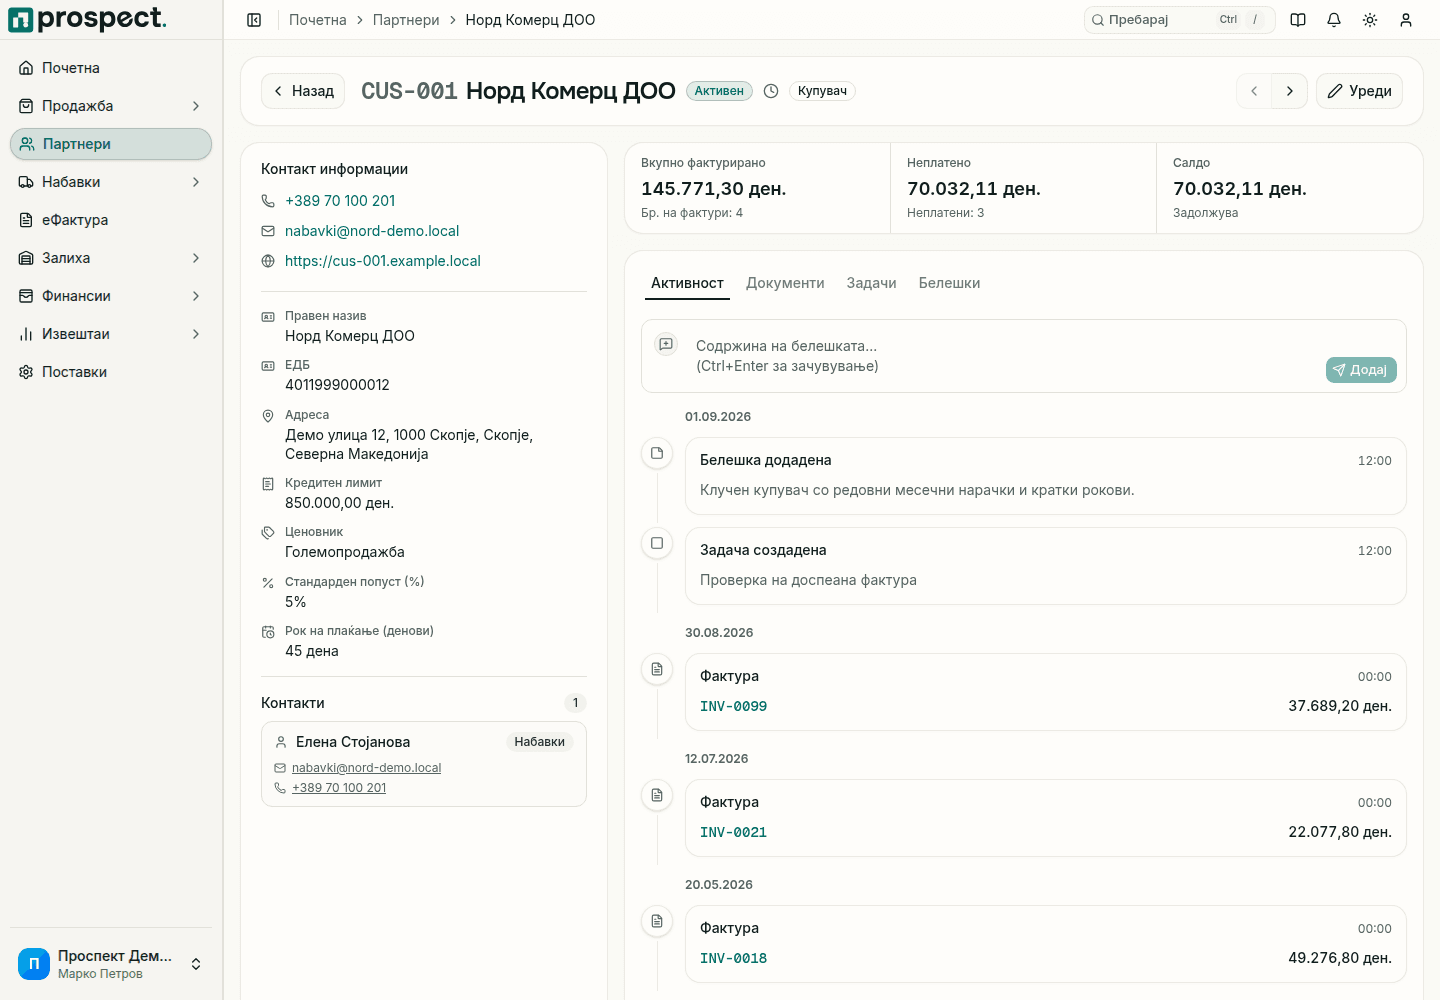1440x1000 pixels.
Task: Collapse the sidebar panel icon
Action: (x=254, y=20)
